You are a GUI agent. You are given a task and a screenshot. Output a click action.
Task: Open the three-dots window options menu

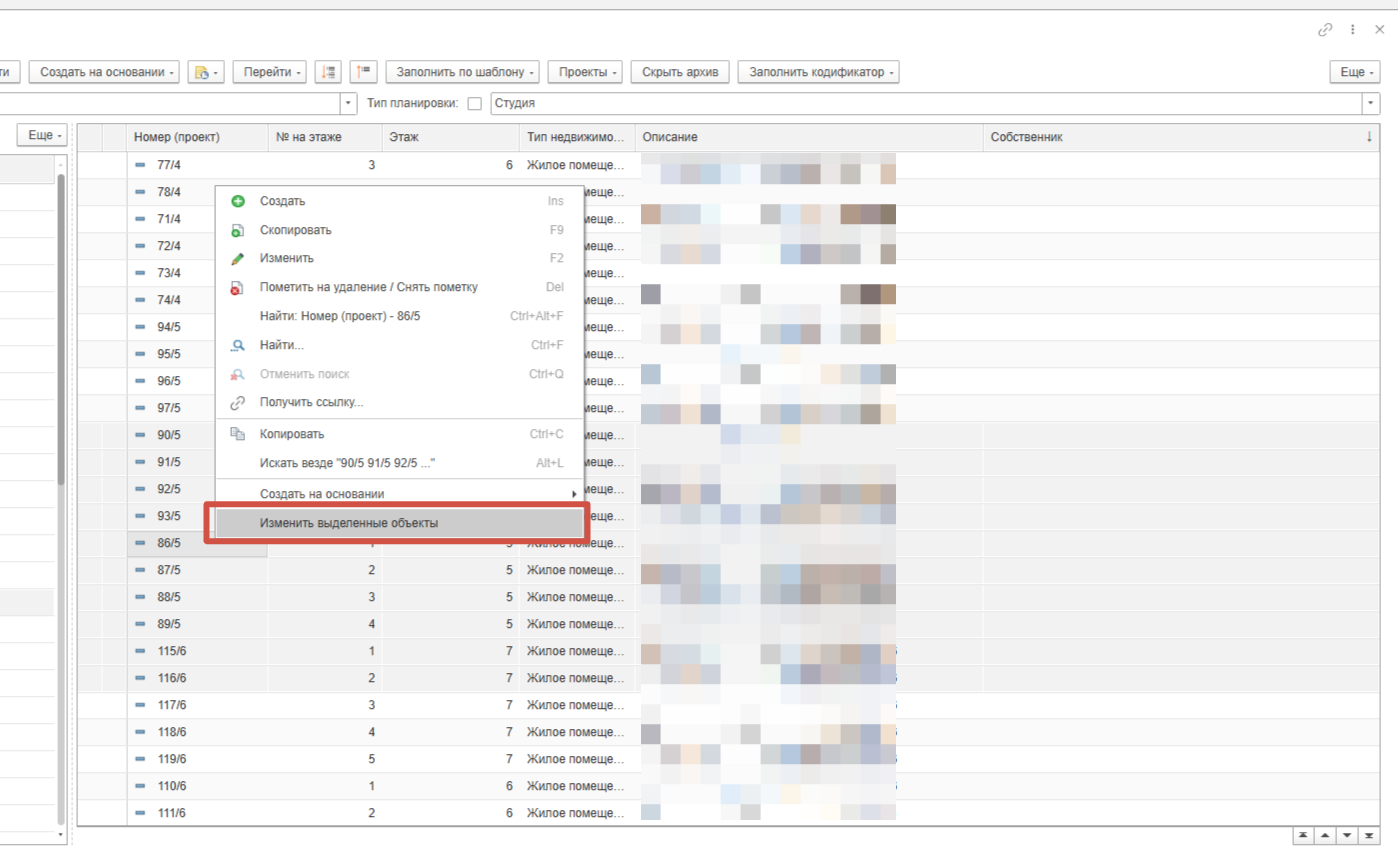(x=1353, y=30)
